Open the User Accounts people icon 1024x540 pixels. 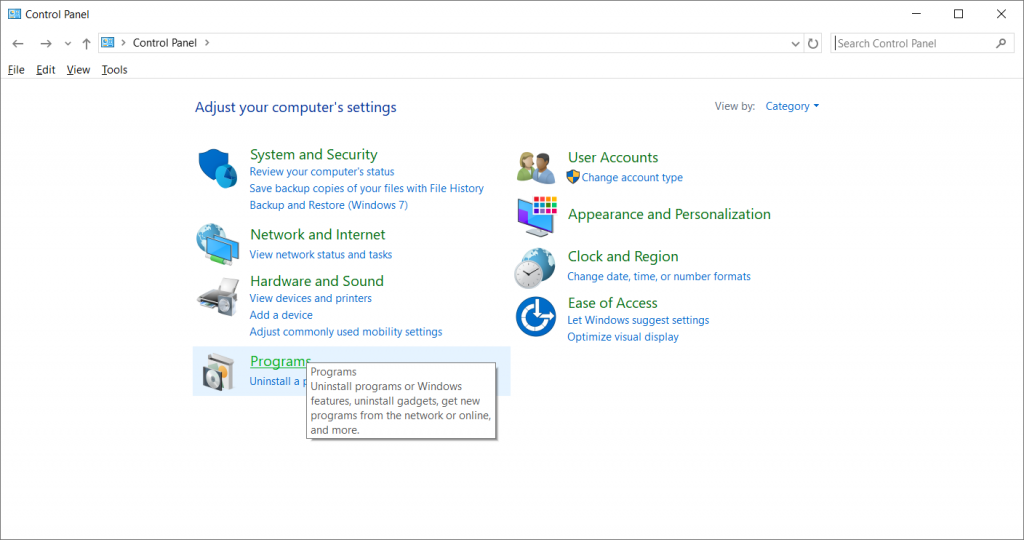[536, 167]
